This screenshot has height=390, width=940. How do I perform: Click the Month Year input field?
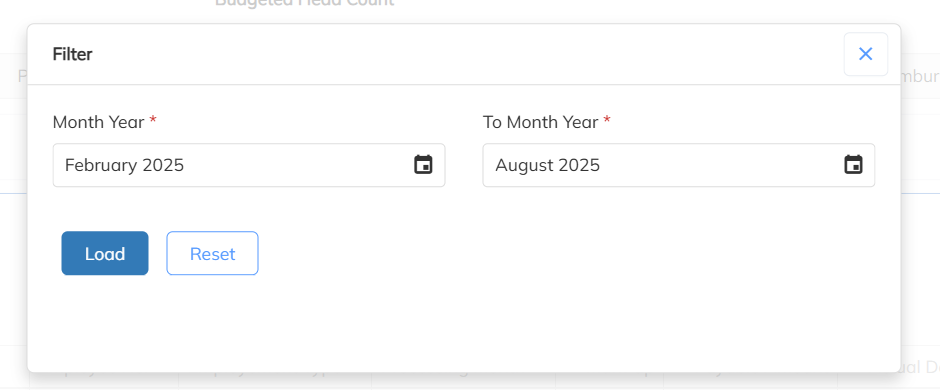pos(249,165)
